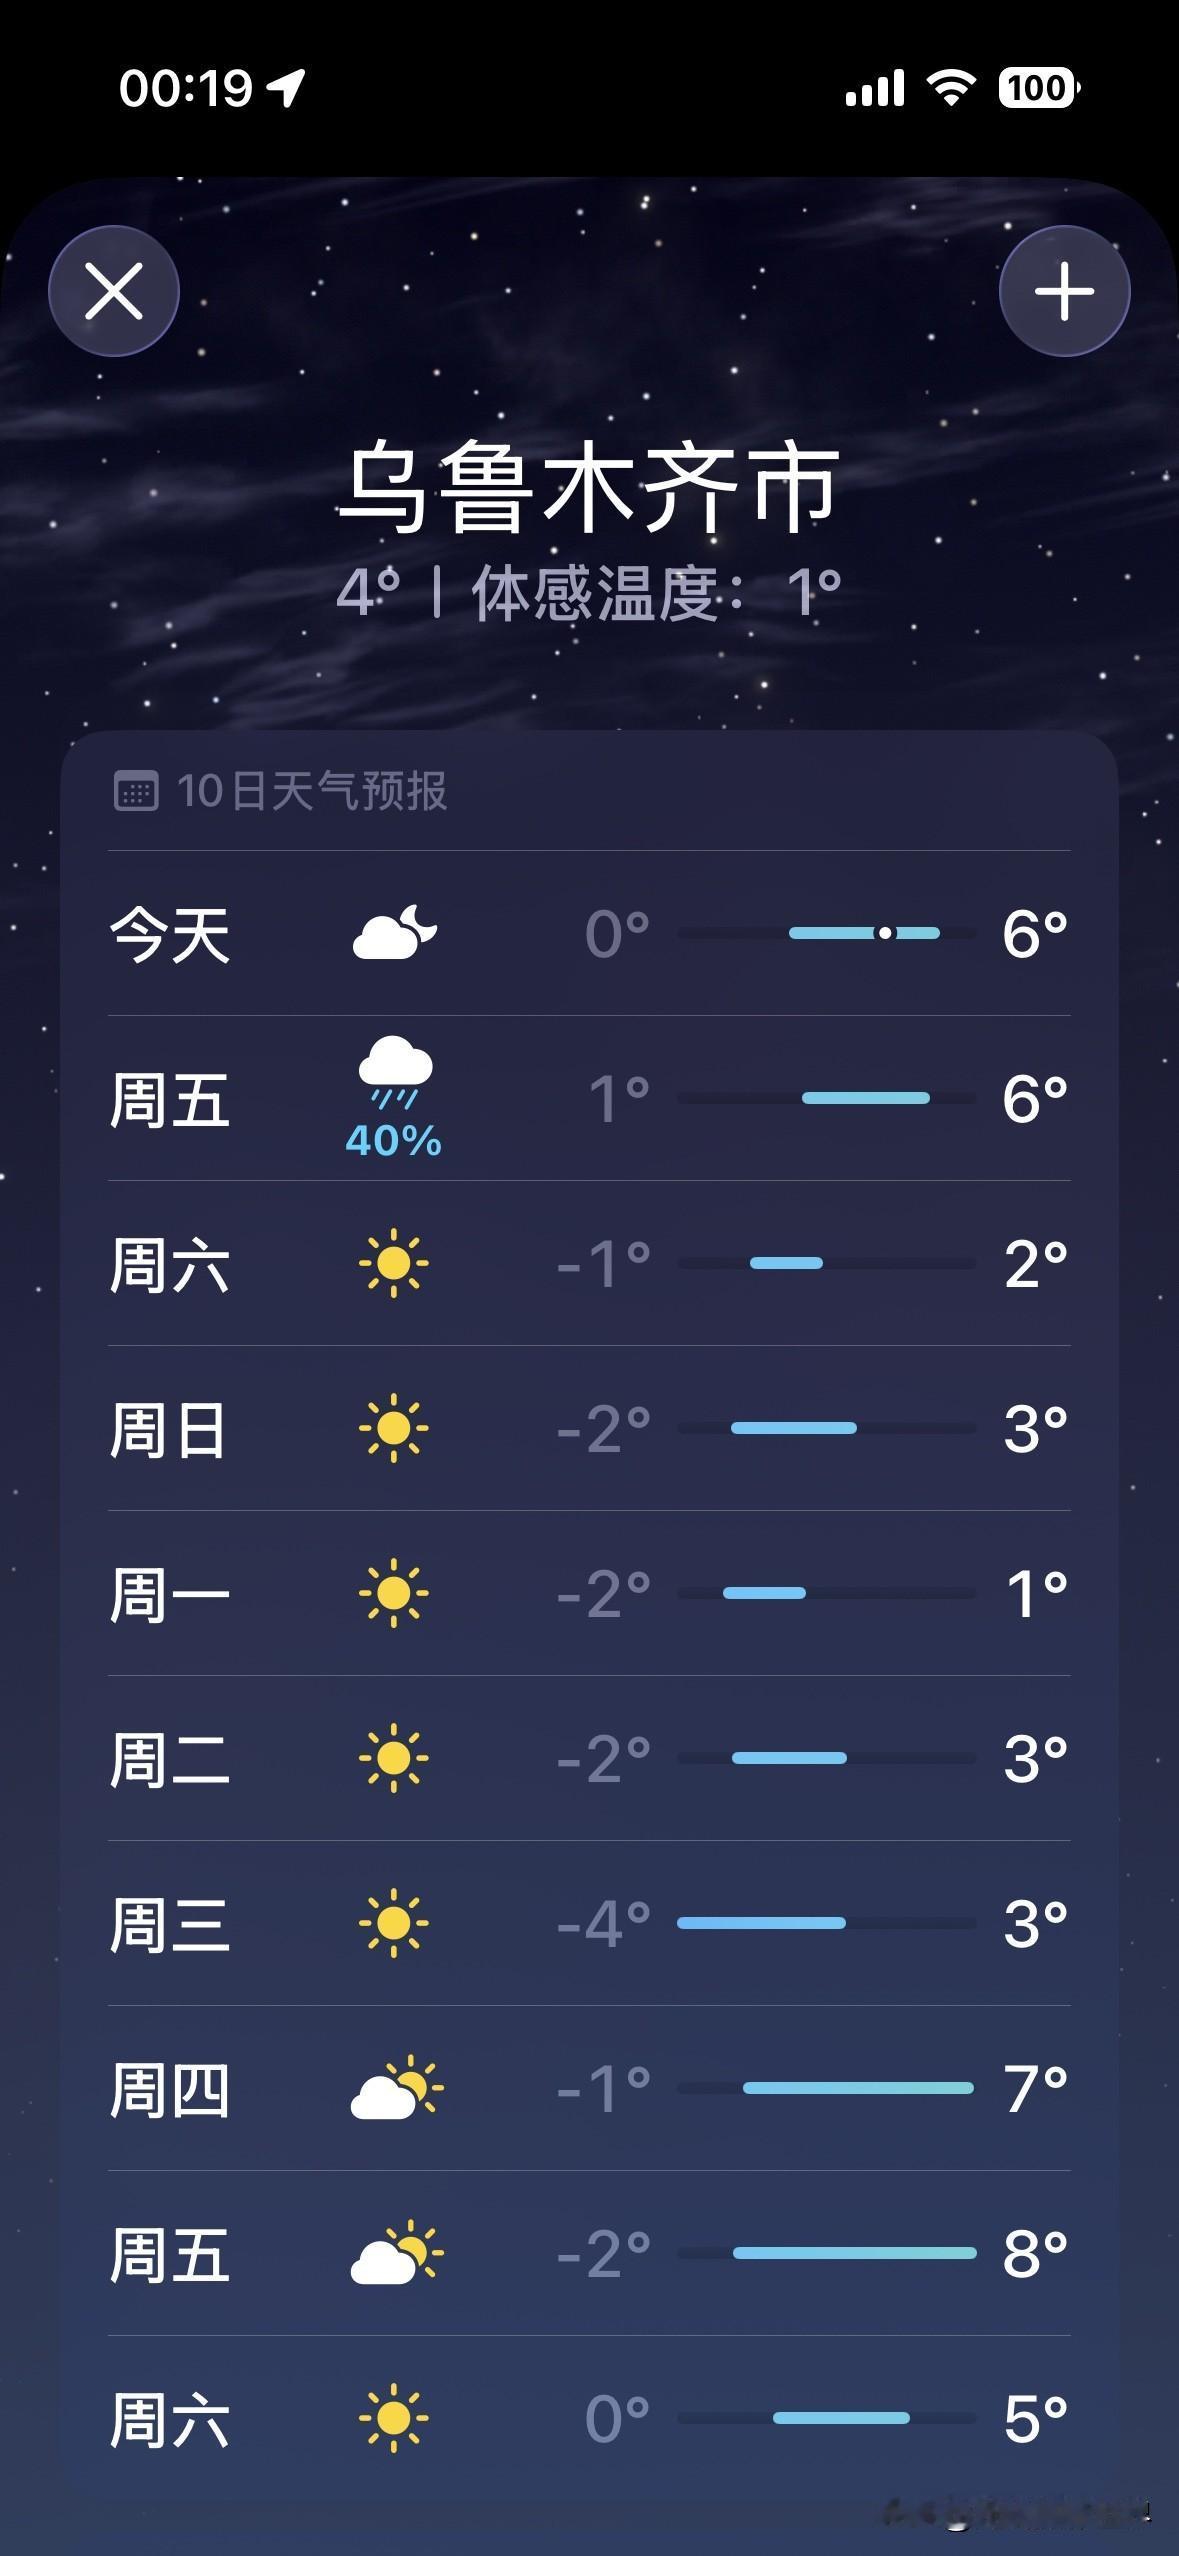Tap the 周三 temperature range bar
1179x2556 pixels.
pos(826,1923)
